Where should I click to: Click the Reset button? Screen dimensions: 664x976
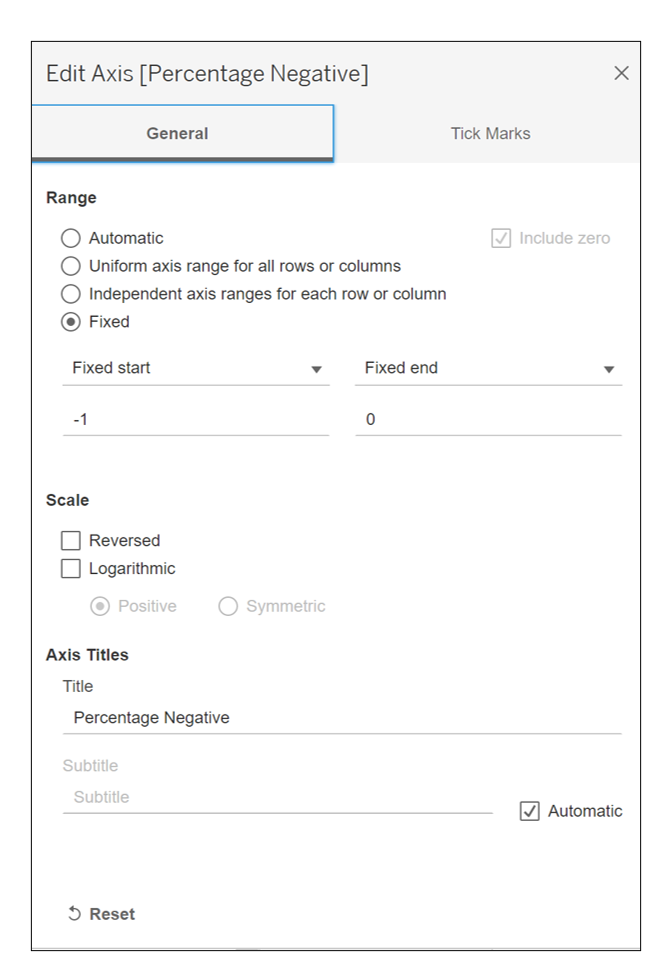111,914
